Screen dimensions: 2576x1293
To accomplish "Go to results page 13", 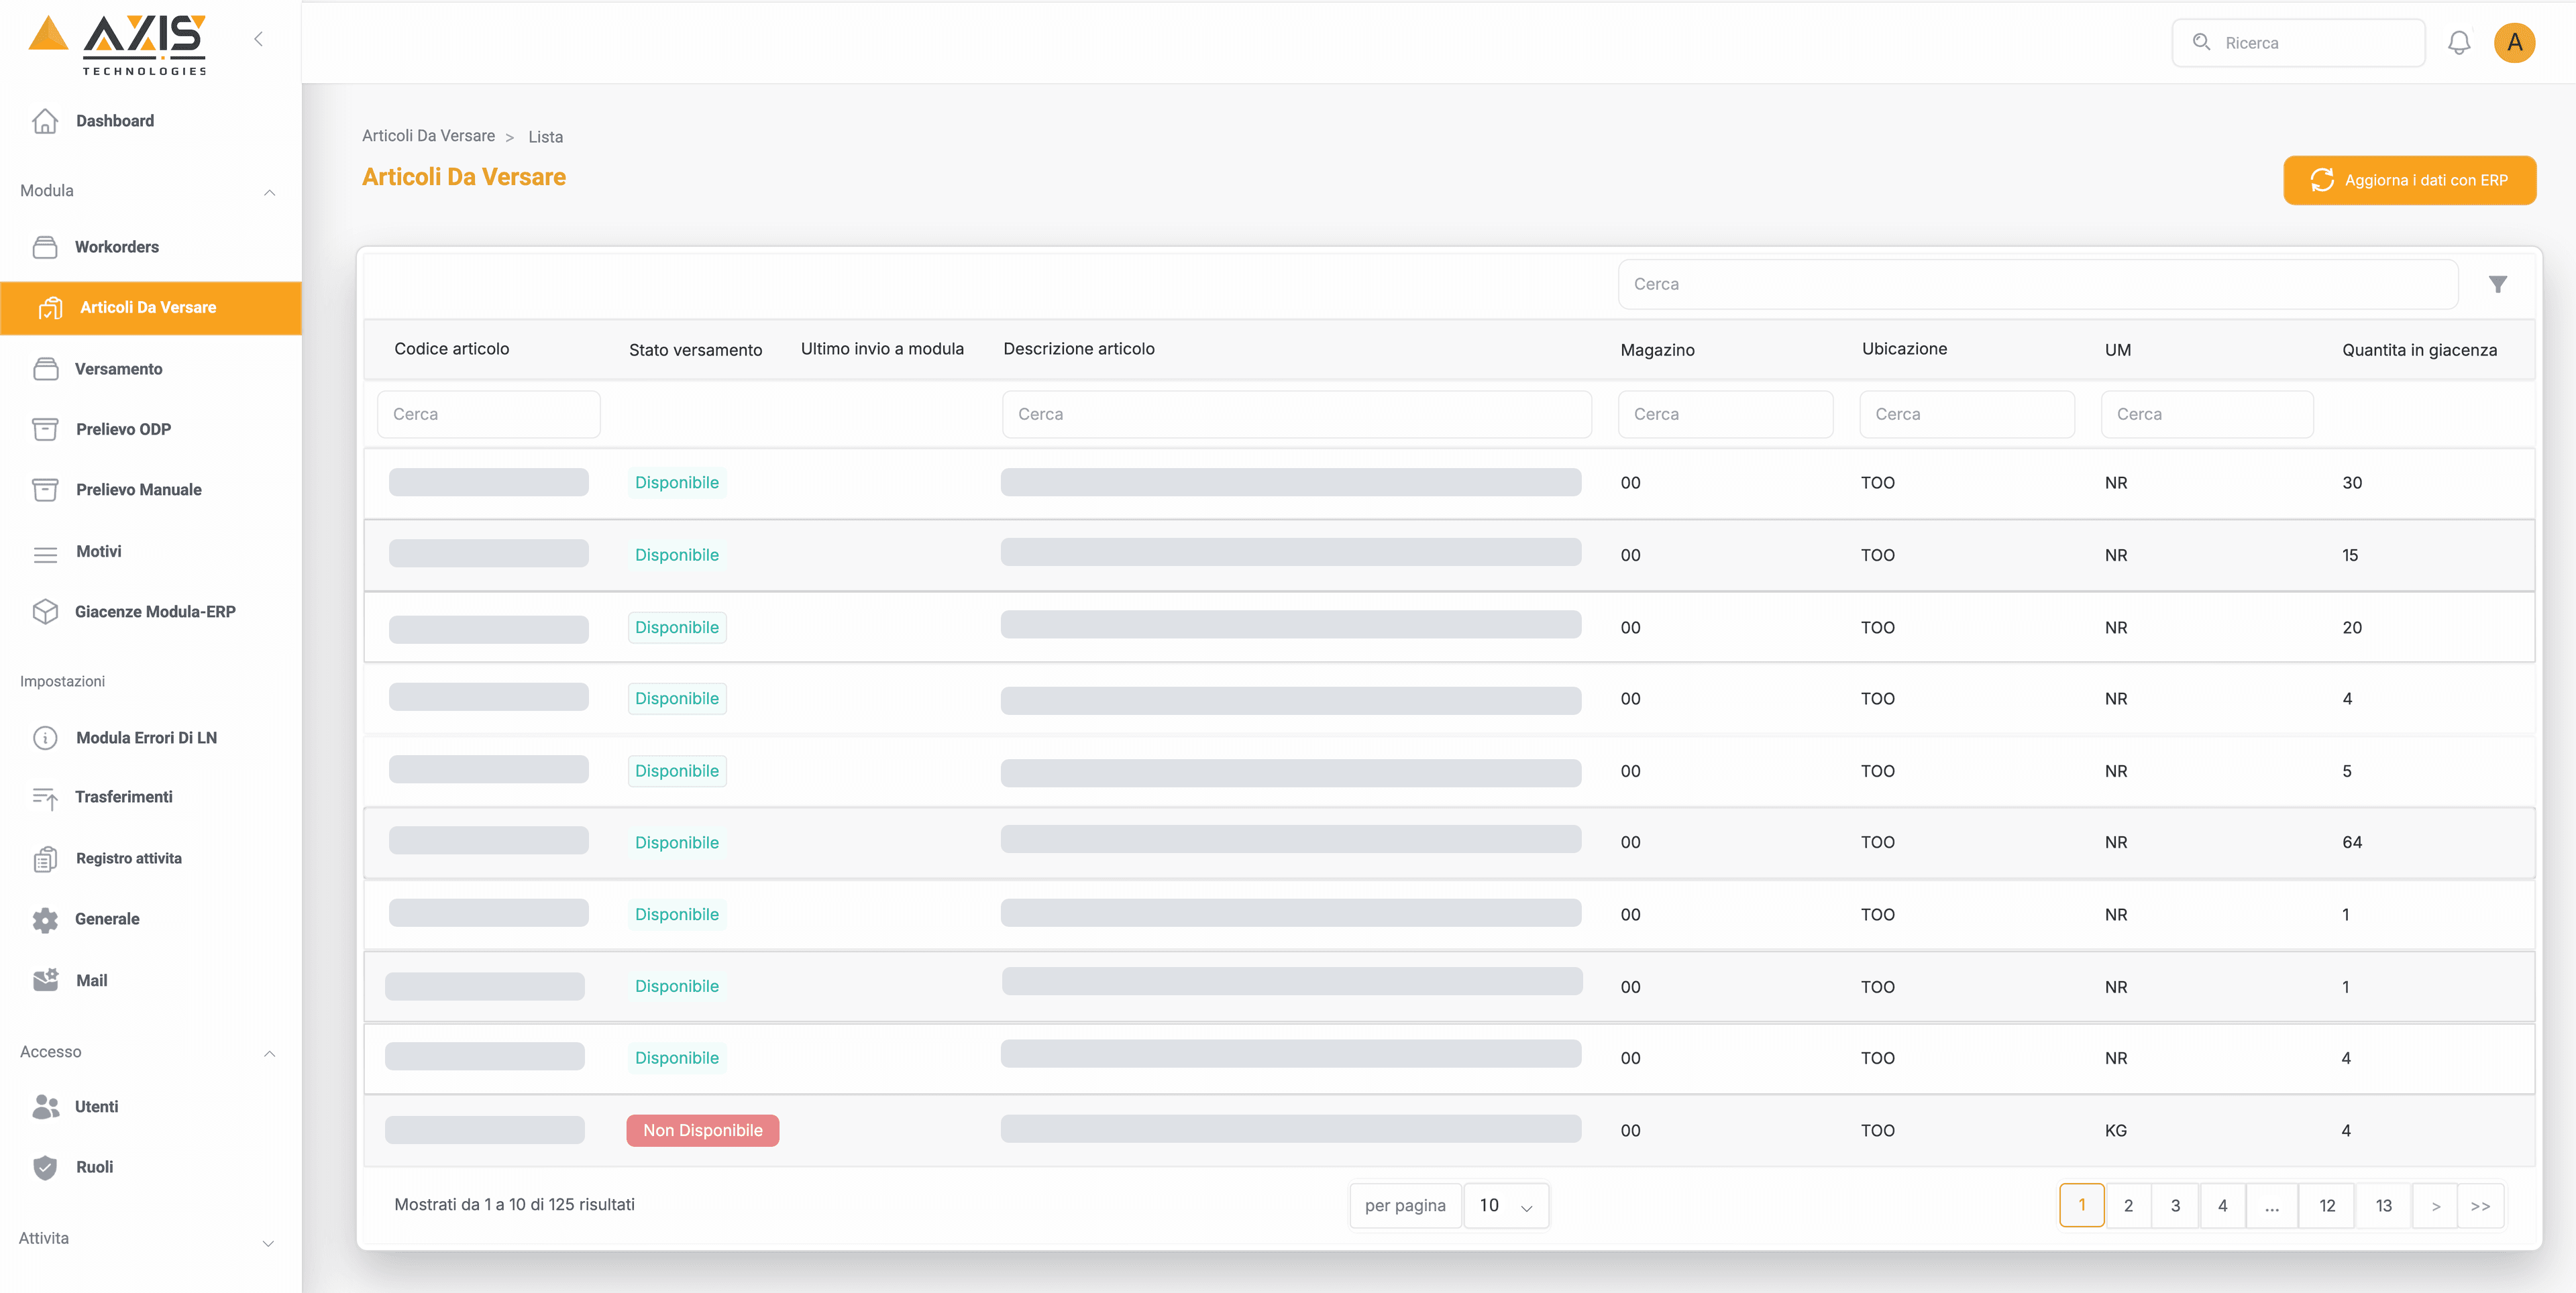I will point(2383,1205).
